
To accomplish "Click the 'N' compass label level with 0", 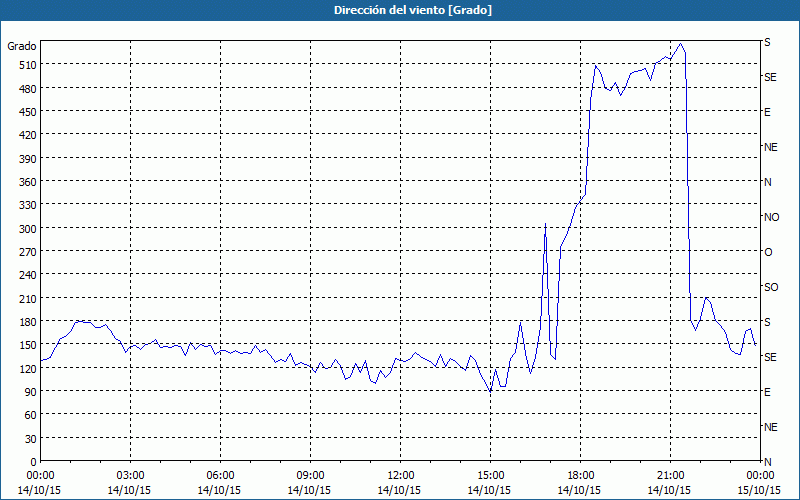I will [768, 462].
